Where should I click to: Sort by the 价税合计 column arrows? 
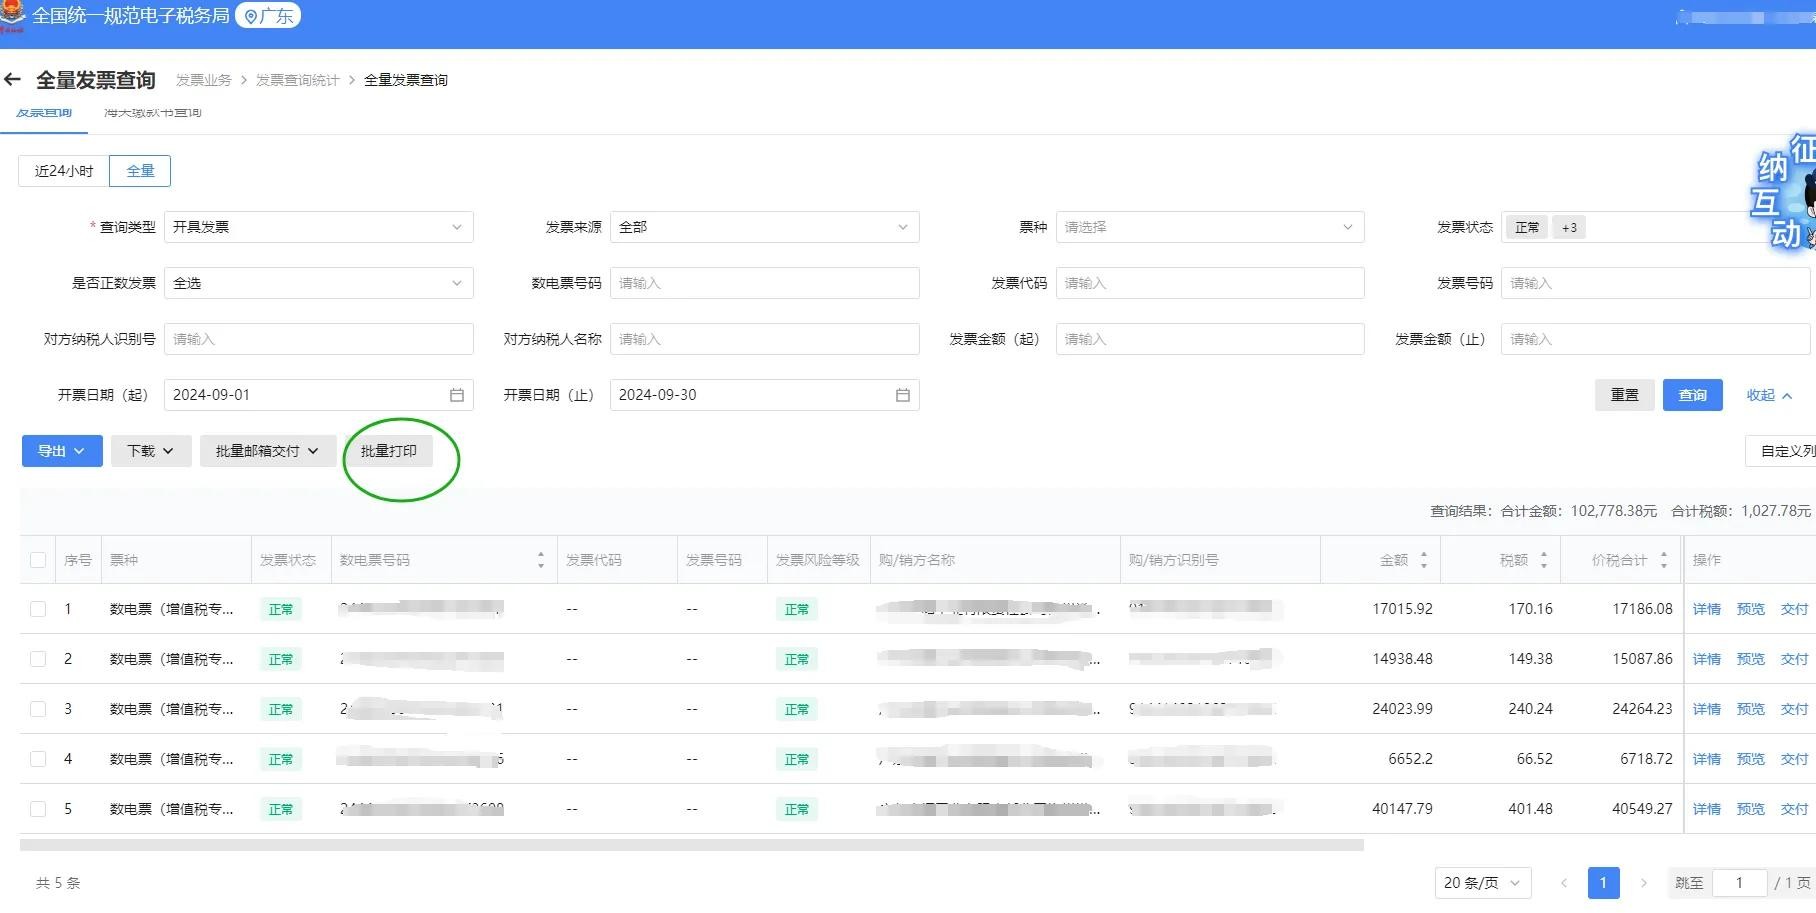tap(1664, 560)
